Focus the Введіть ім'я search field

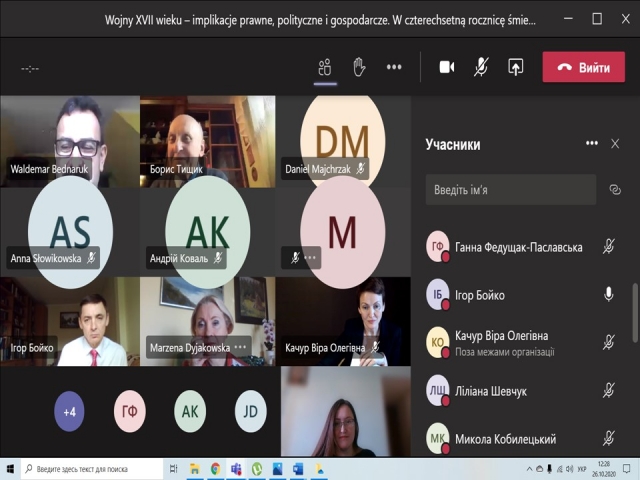click(511, 190)
